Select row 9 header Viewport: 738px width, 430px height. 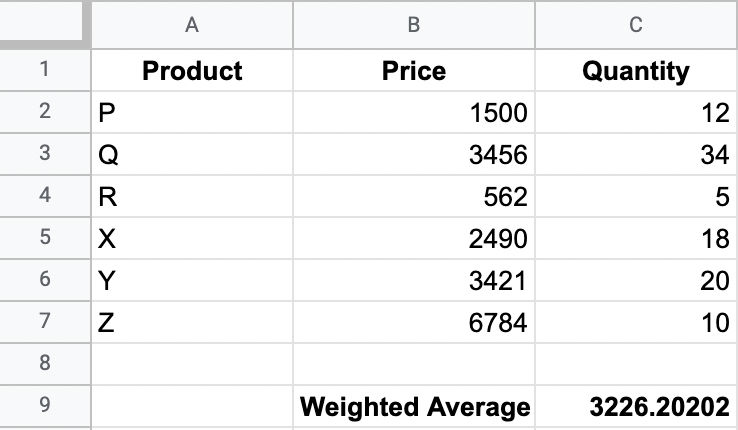click(45, 406)
